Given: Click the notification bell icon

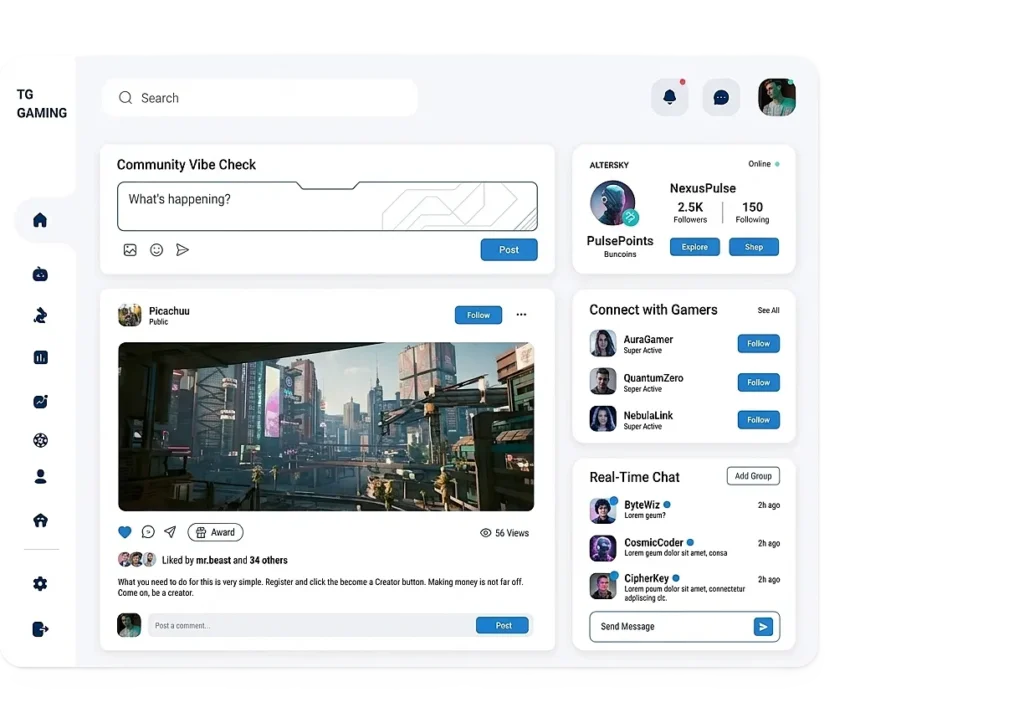Looking at the screenshot, I should pyautogui.click(x=669, y=97).
